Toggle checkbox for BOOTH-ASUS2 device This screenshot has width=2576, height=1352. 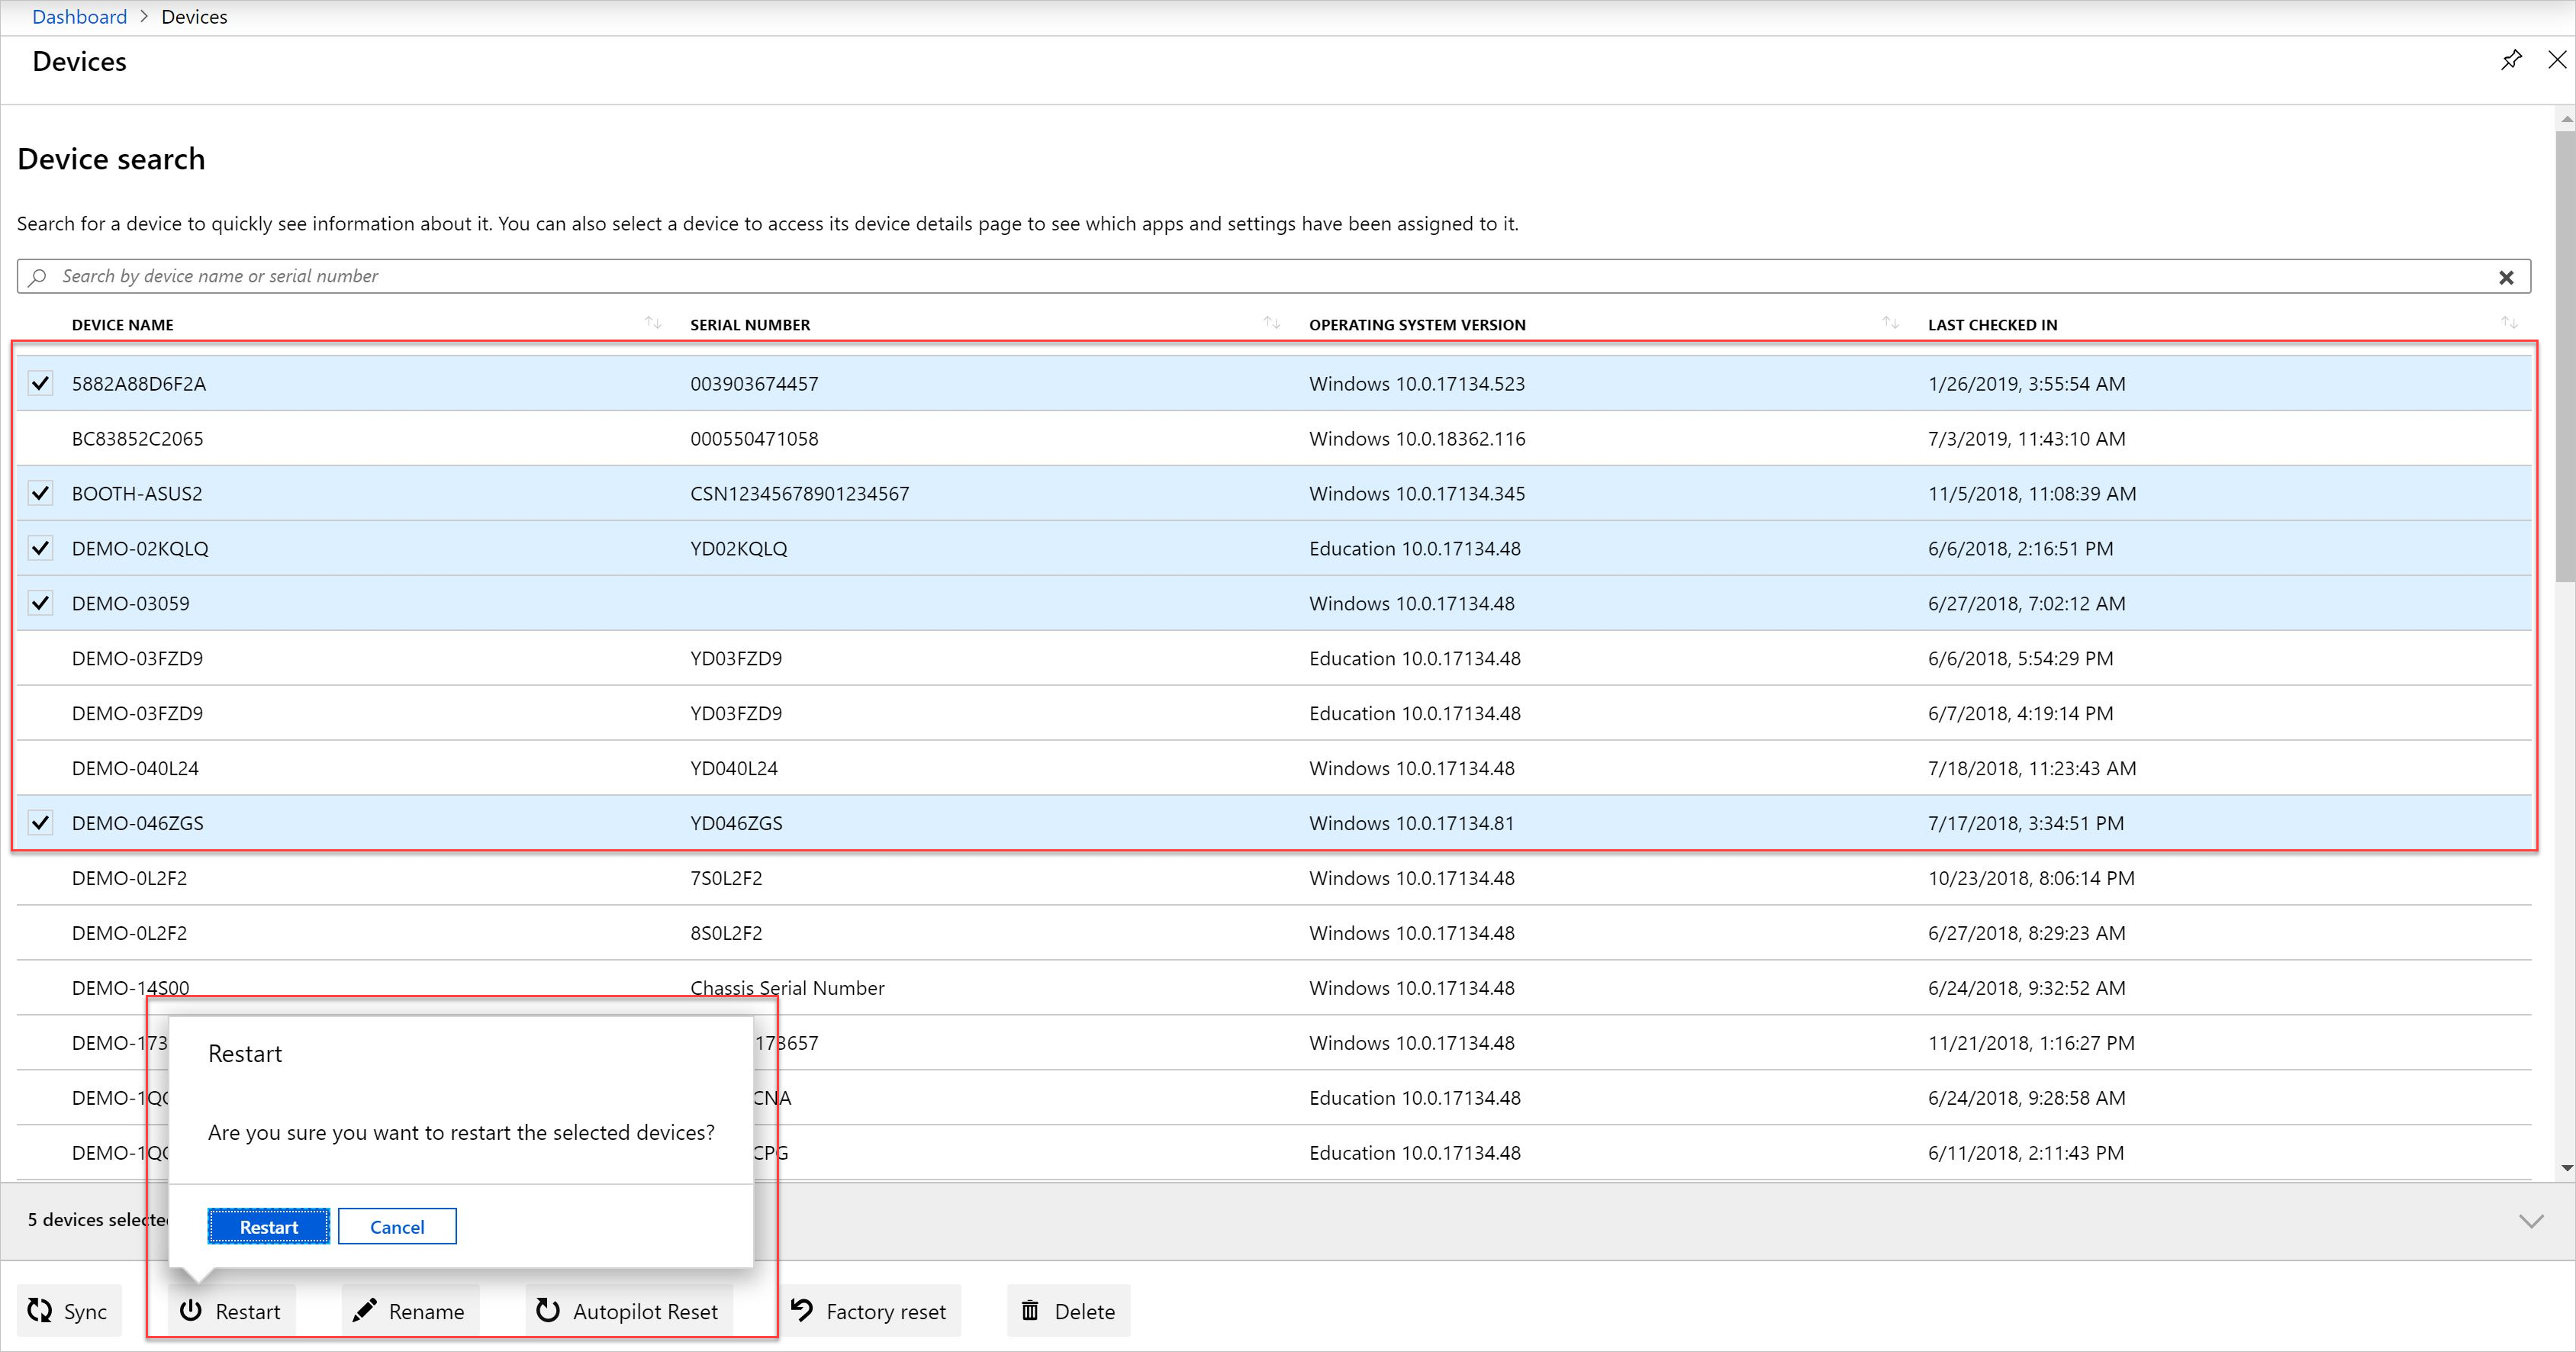pyautogui.click(x=41, y=492)
